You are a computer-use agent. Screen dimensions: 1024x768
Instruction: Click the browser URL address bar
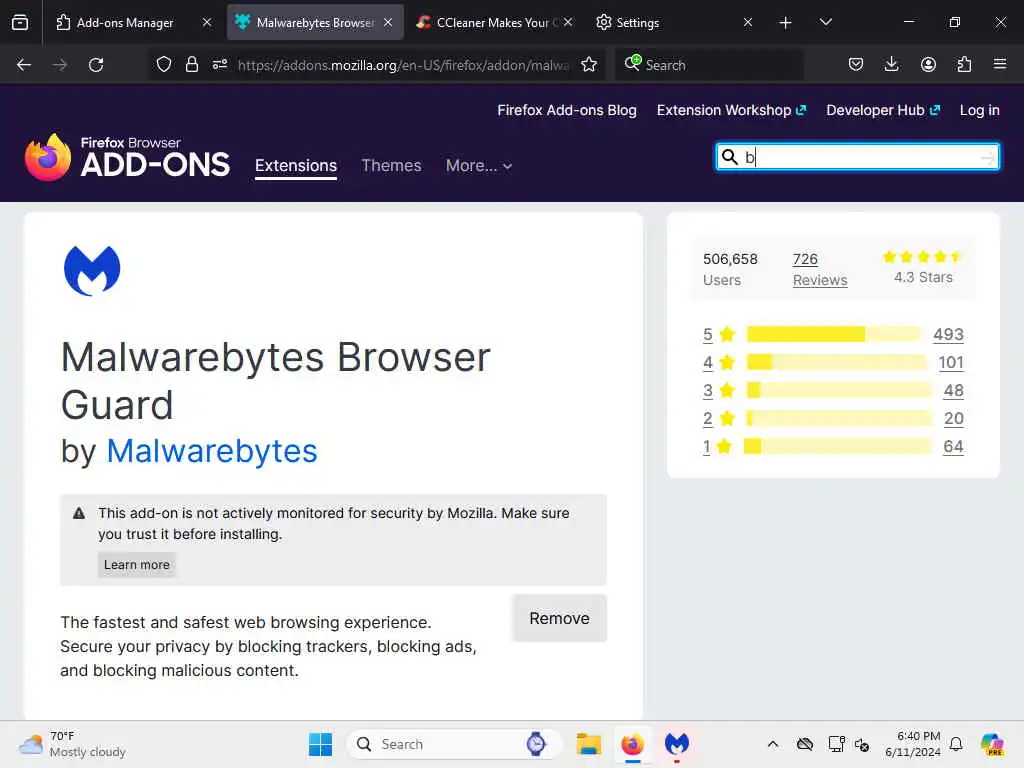pos(403,65)
